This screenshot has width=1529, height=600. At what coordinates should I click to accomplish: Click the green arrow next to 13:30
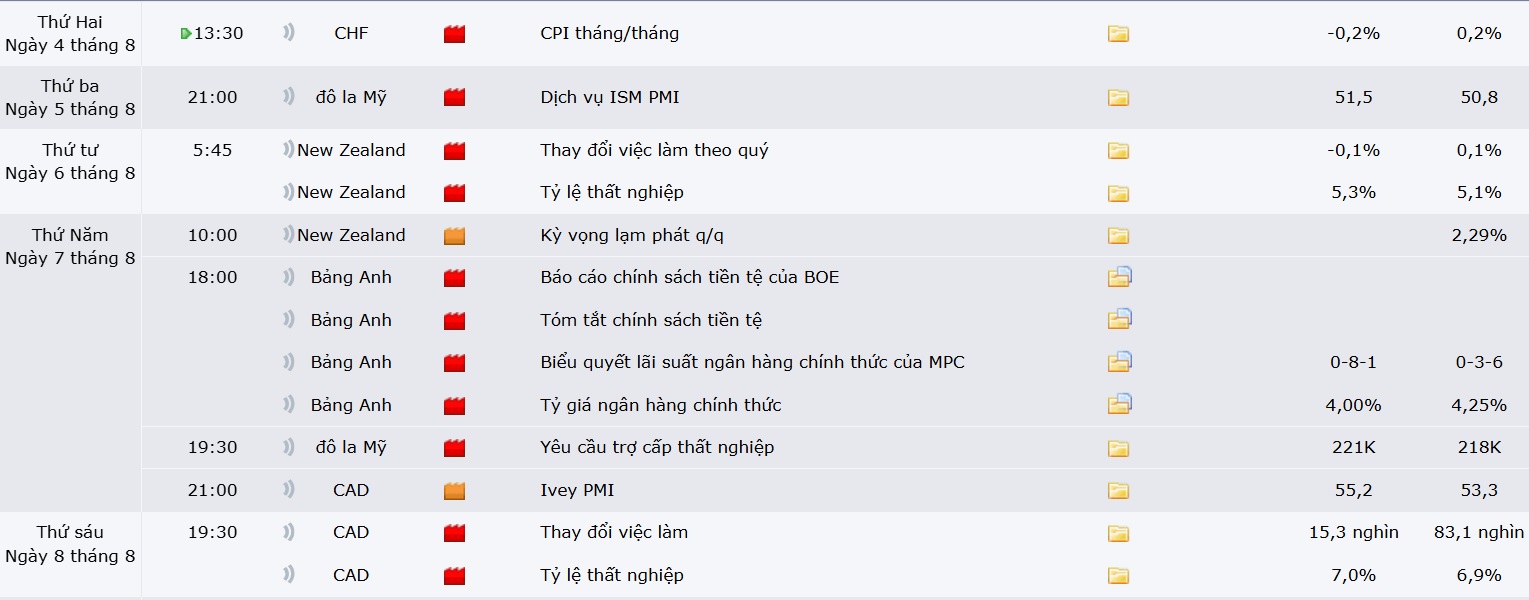pyautogui.click(x=186, y=34)
